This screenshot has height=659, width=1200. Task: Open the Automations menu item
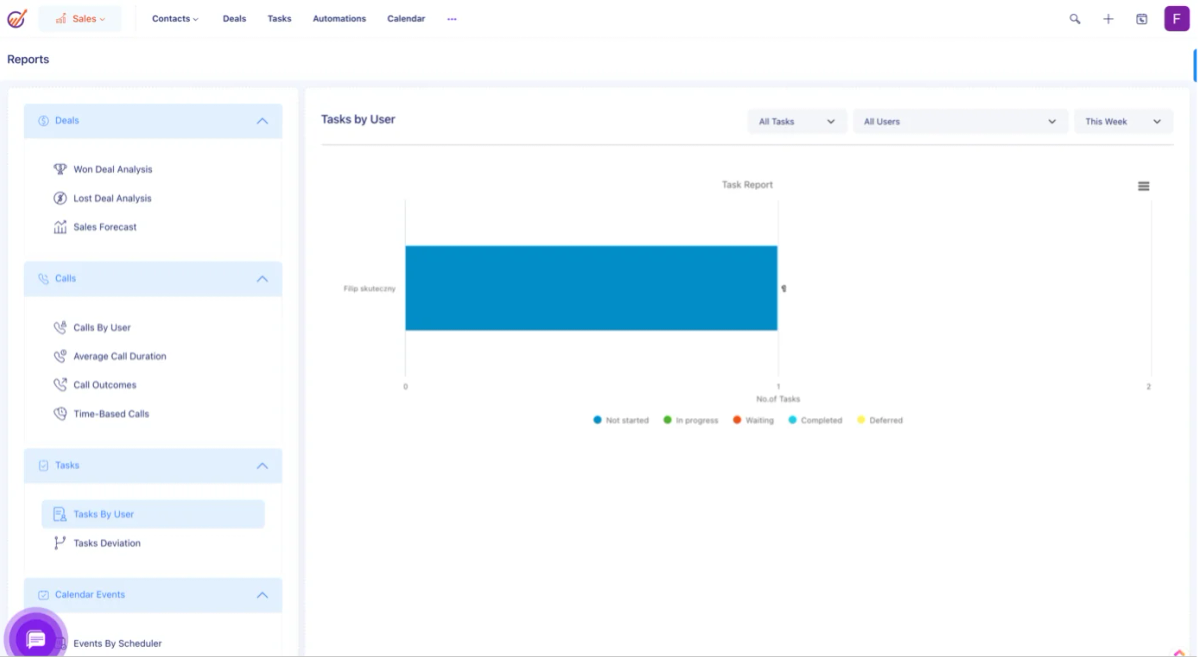coord(339,19)
